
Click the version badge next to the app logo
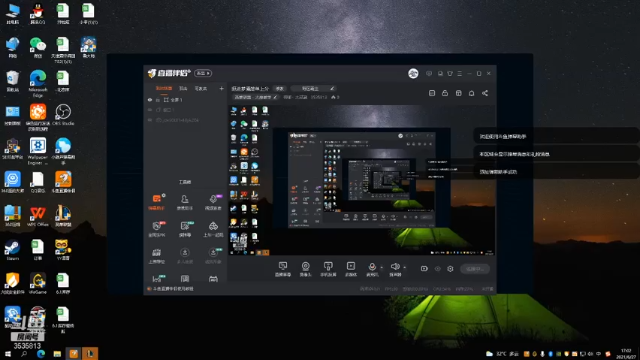(x=203, y=73)
